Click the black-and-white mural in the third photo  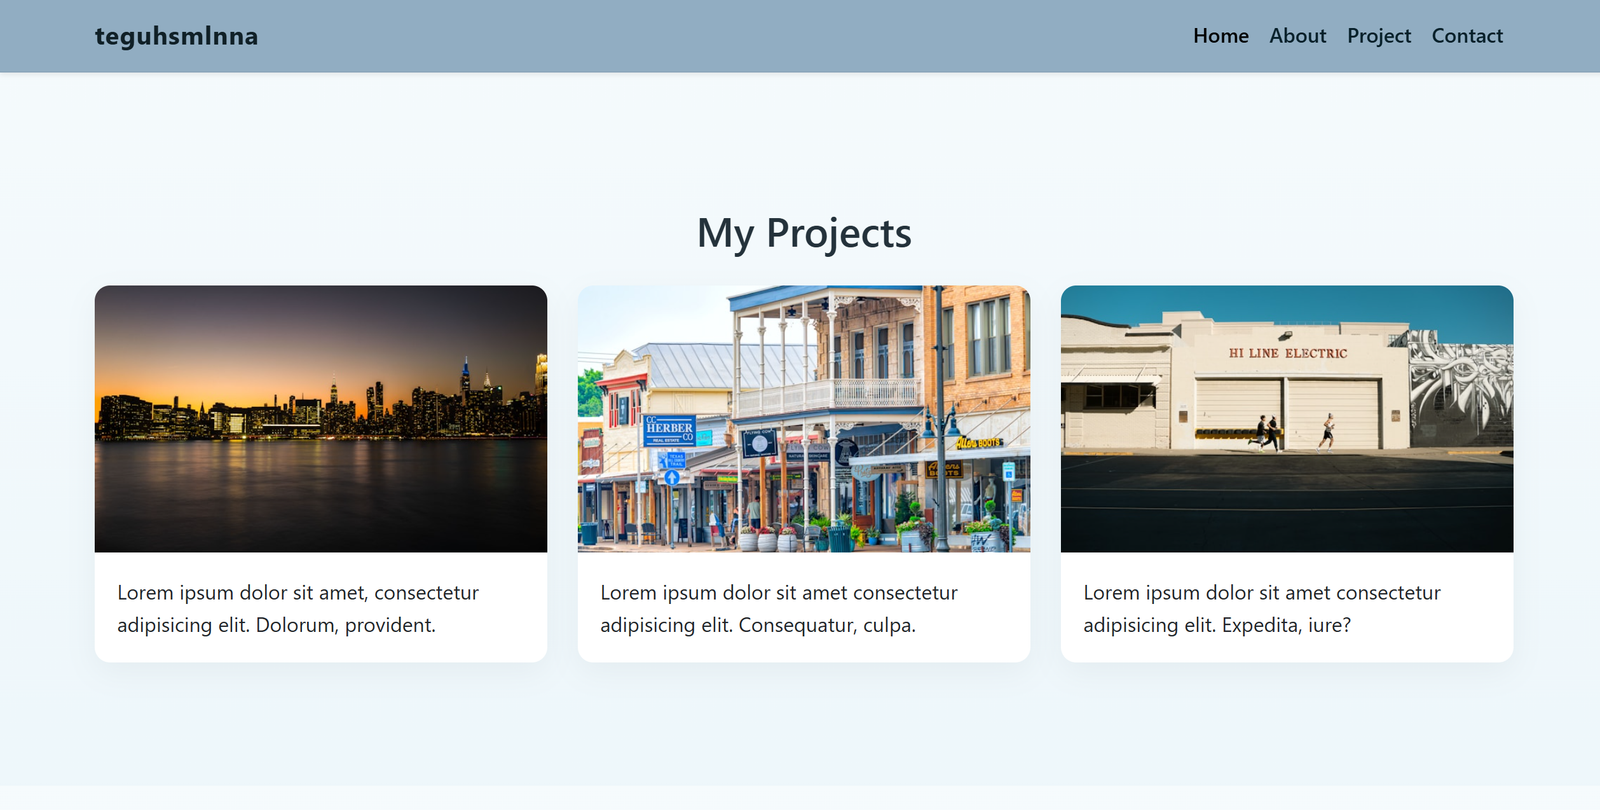[1460, 385]
